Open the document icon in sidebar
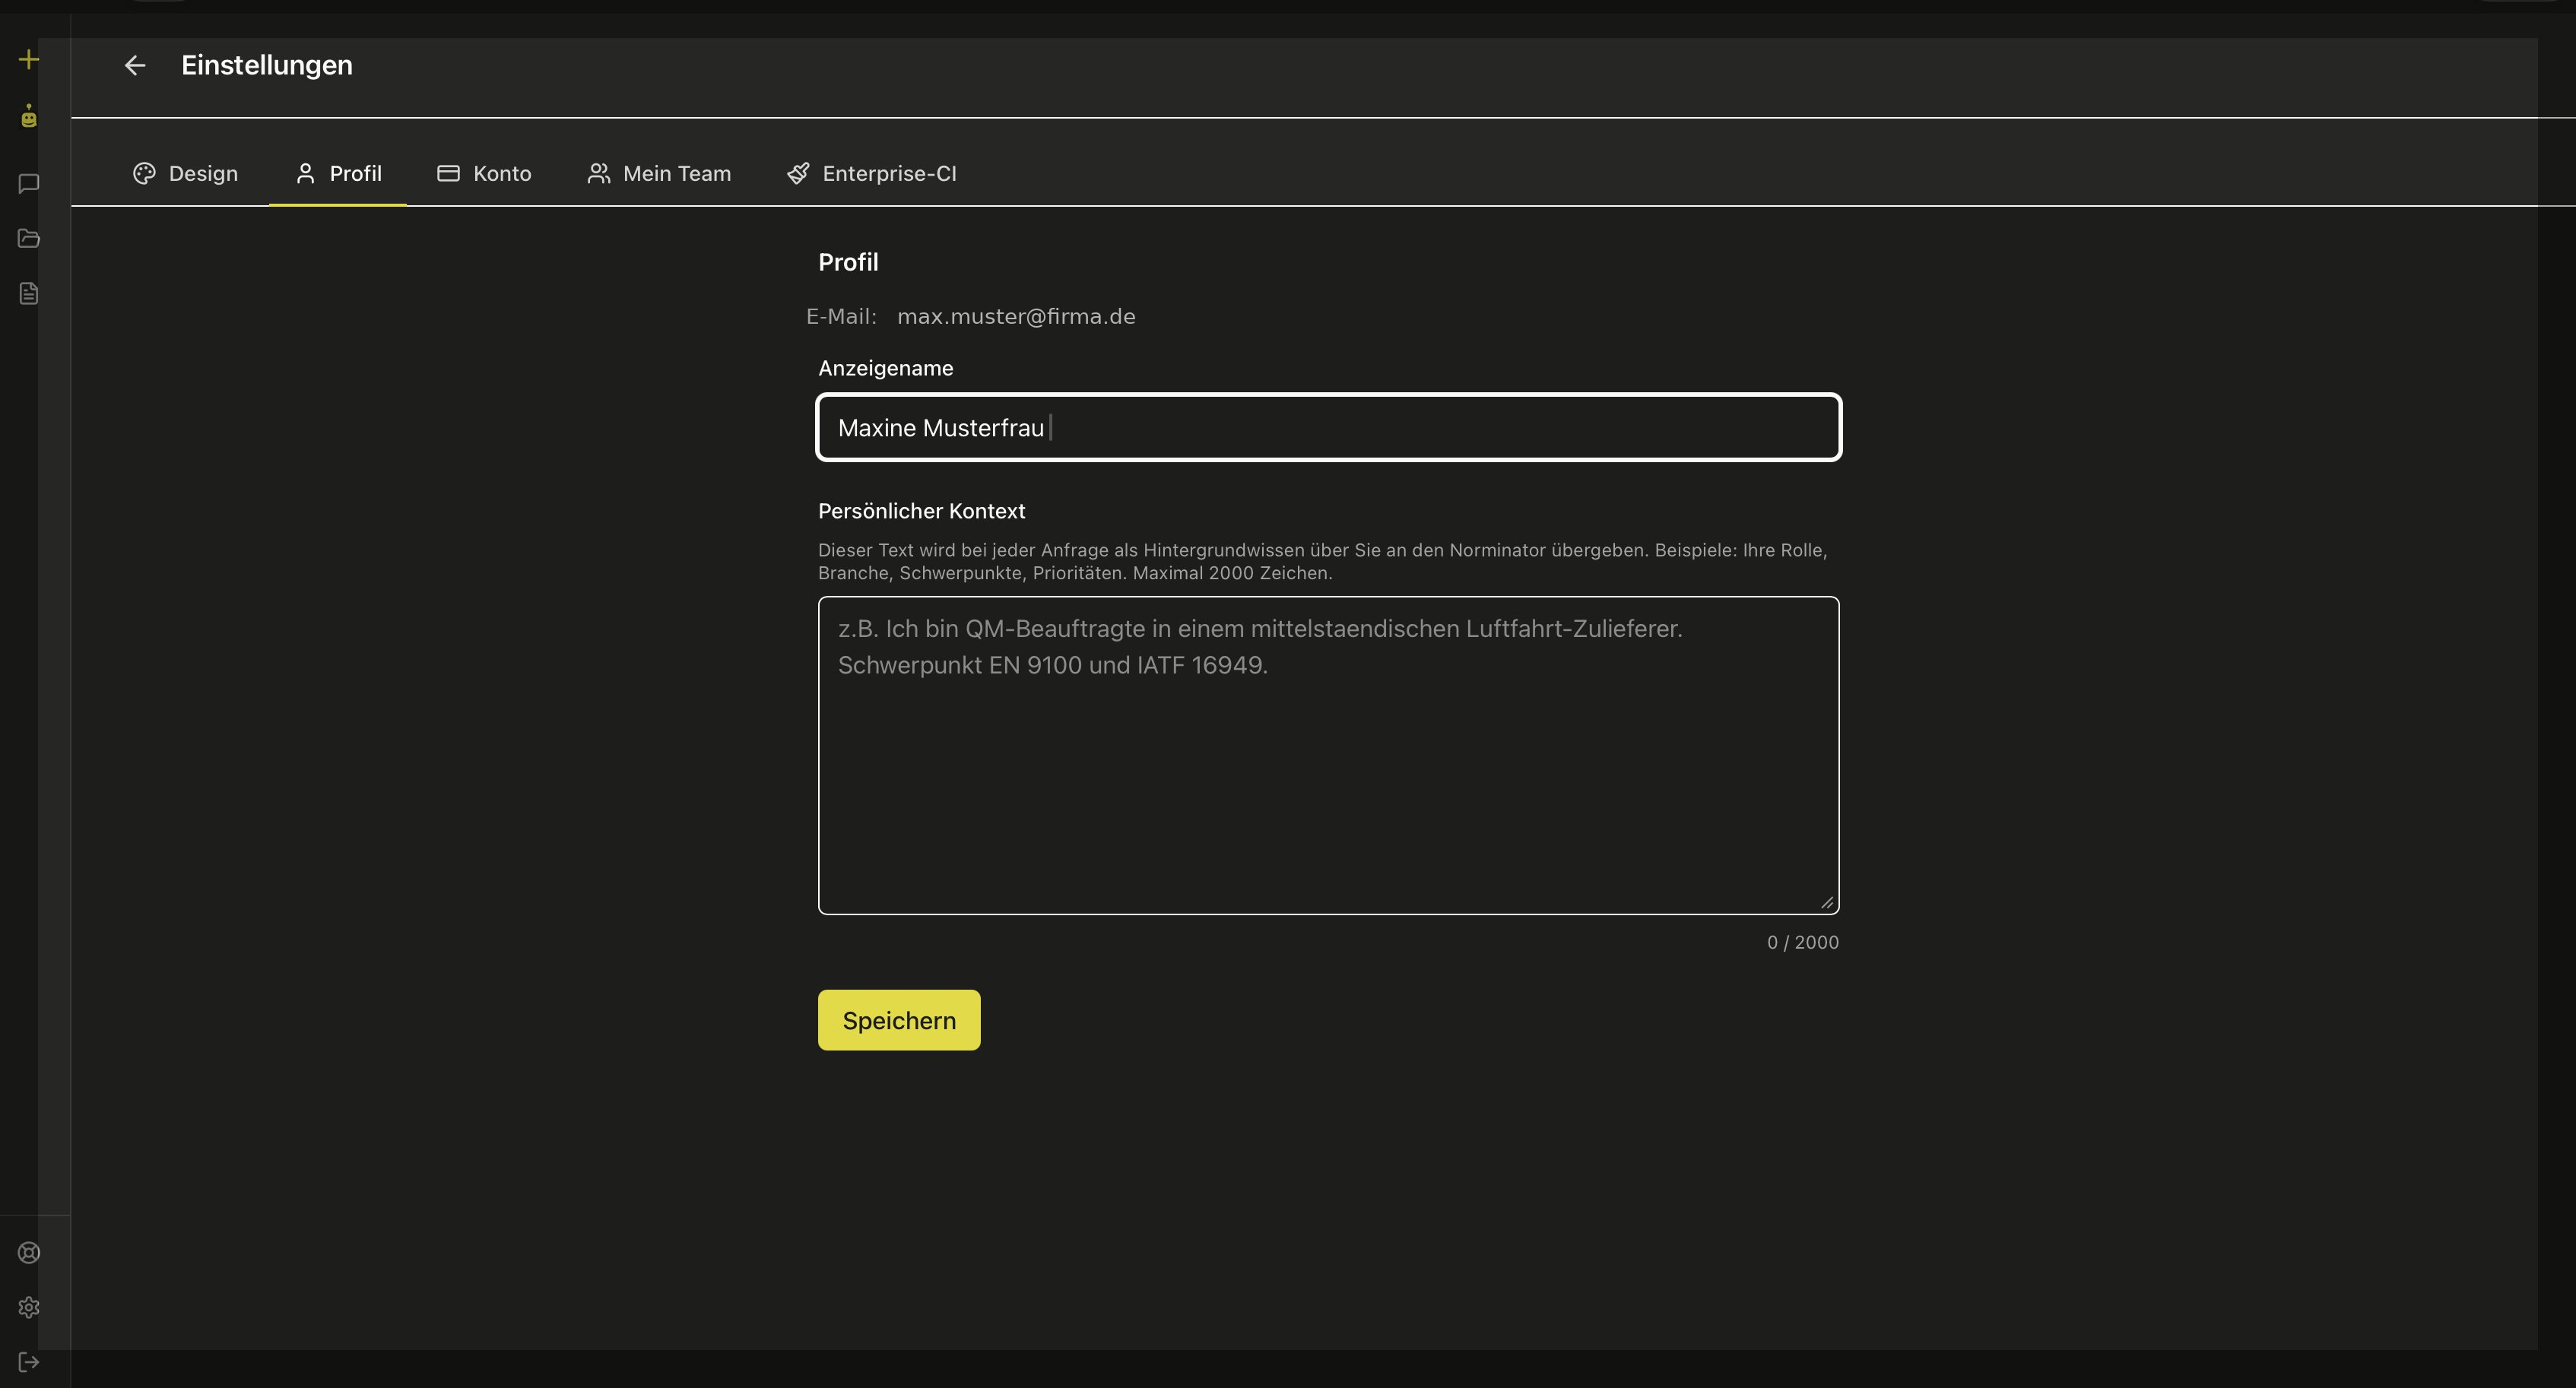The width and height of the screenshot is (2576, 1388). tap(29, 293)
